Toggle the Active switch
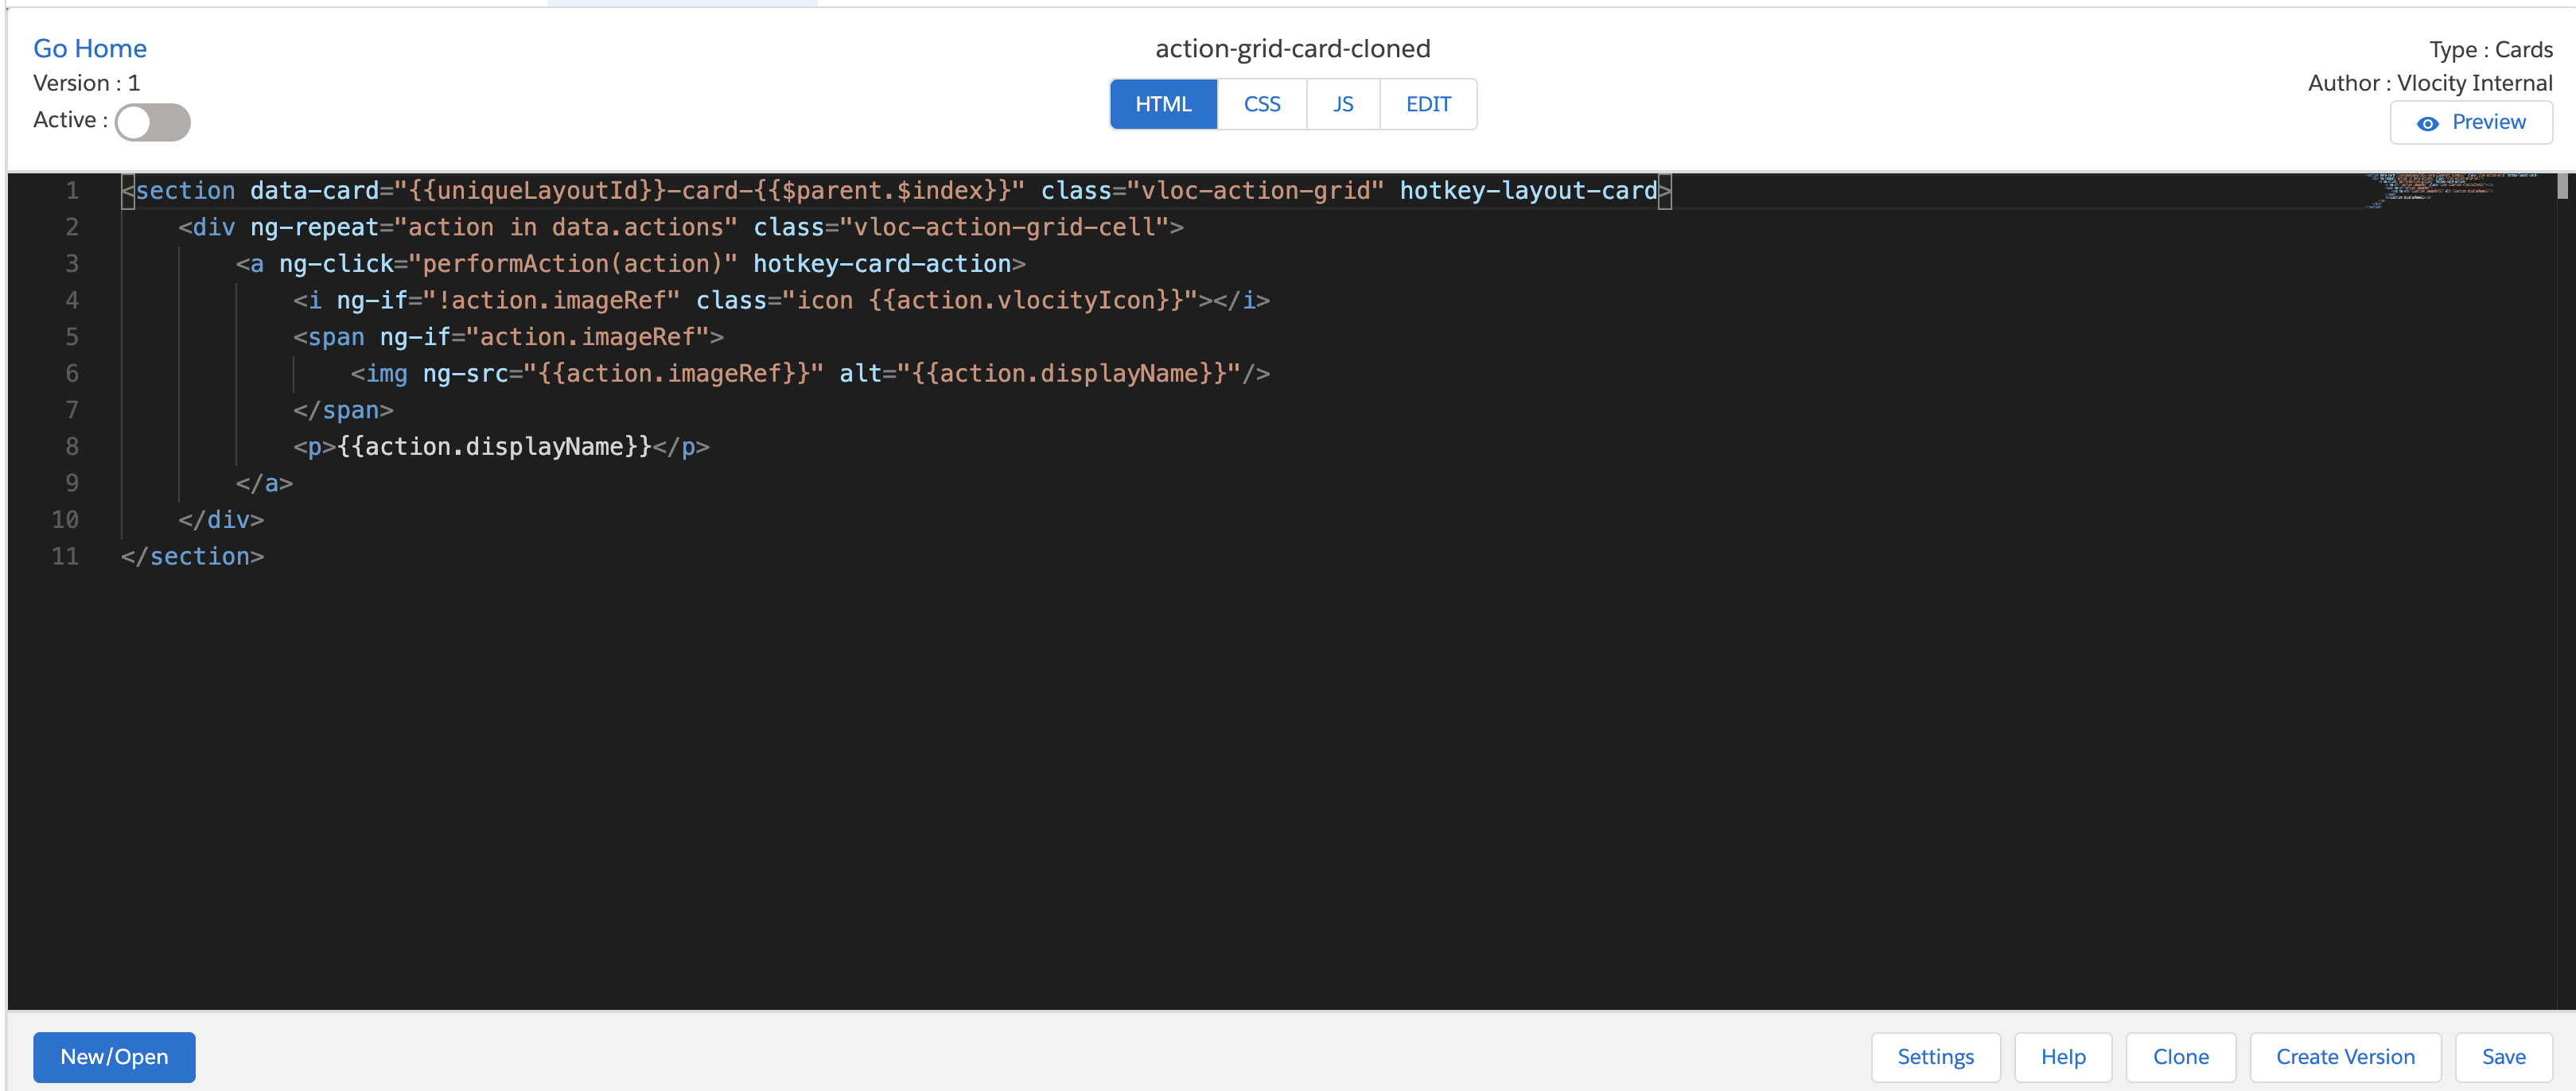Screen dimensions: 2576x1091 point(152,122)
